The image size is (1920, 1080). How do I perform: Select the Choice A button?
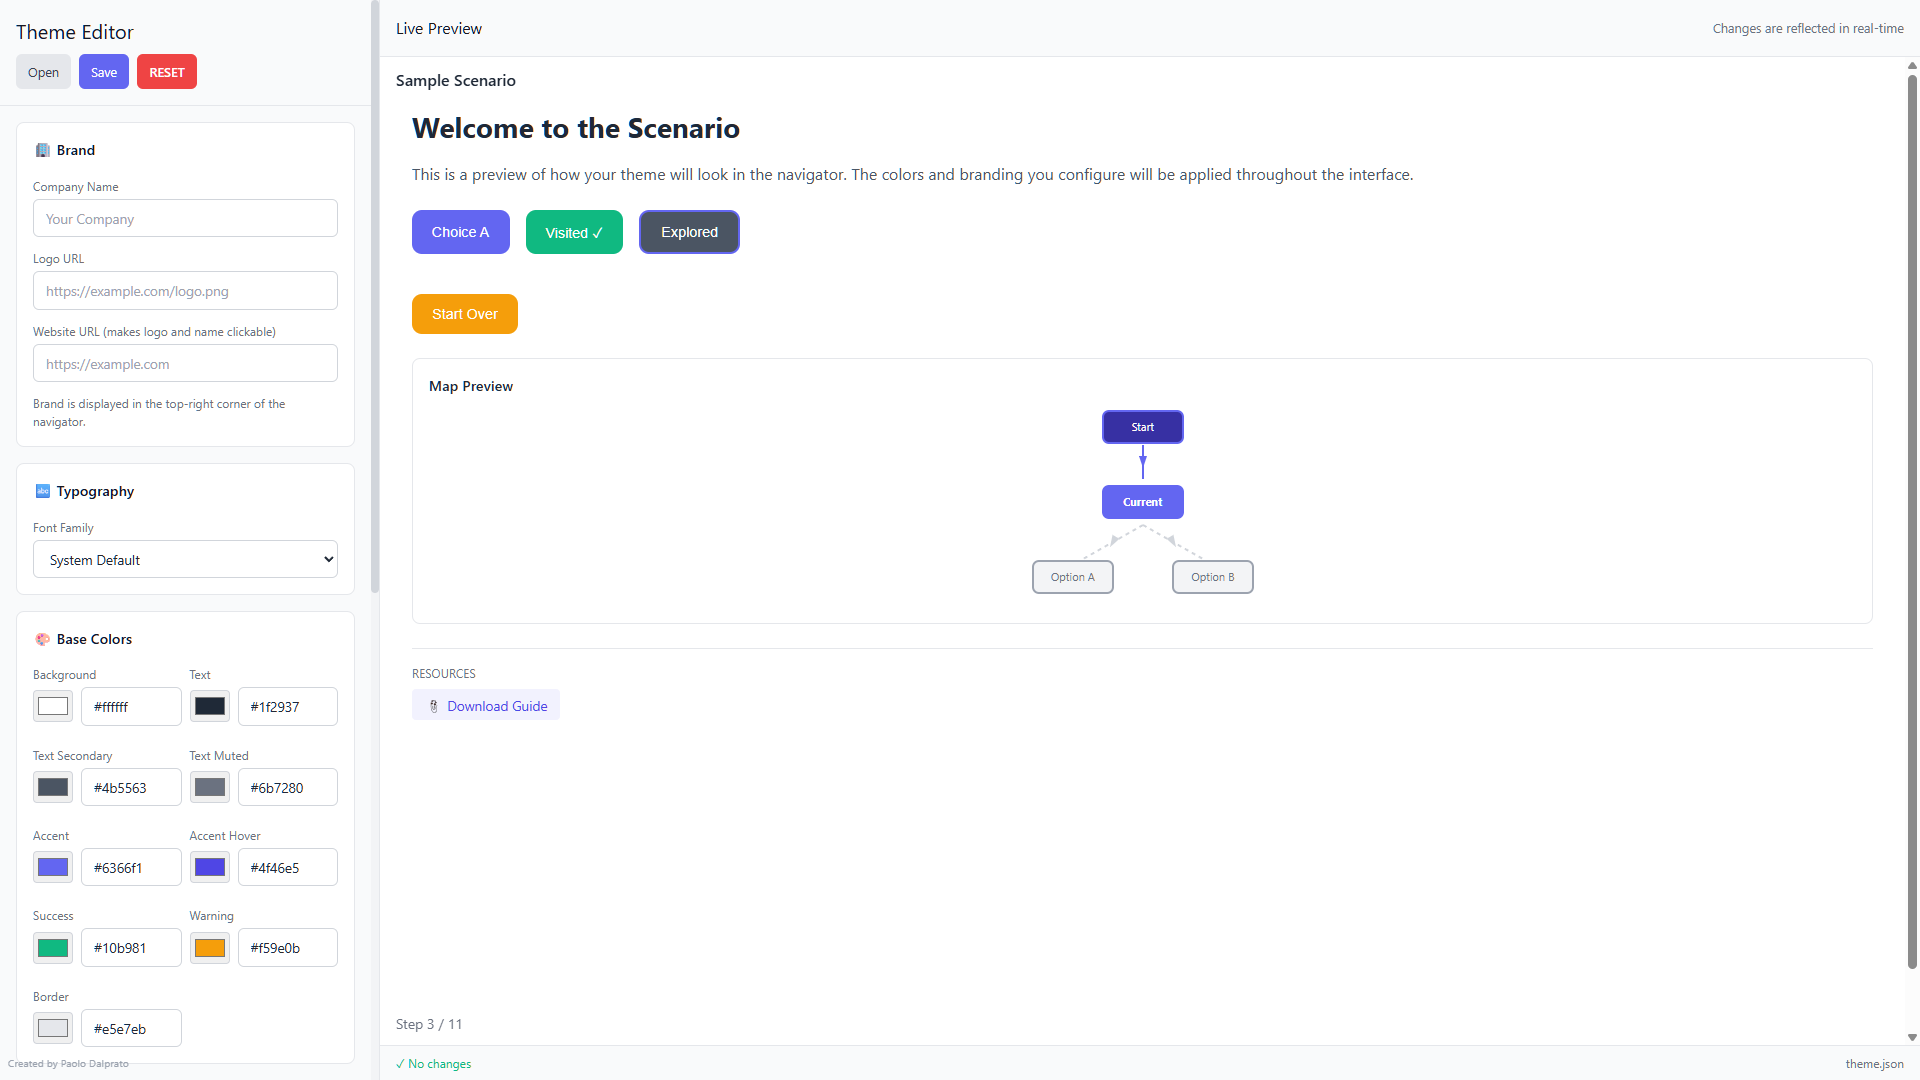pyautogui.click(x=460, y=232)
